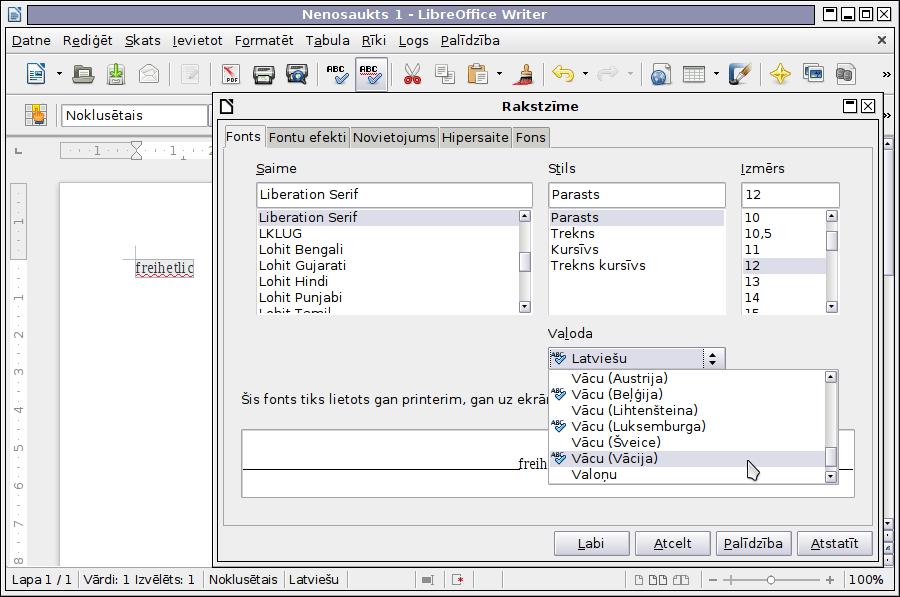Click the 100% zoom level in status bar
This screenshot has width=900, height=597.
(866, 580)
